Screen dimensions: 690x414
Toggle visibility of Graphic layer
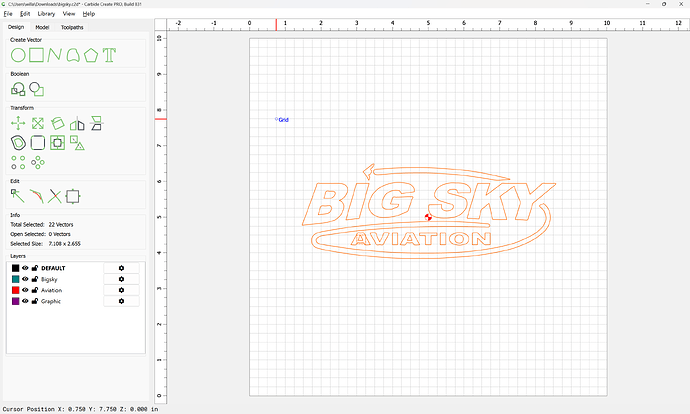(x=25, y=301)
